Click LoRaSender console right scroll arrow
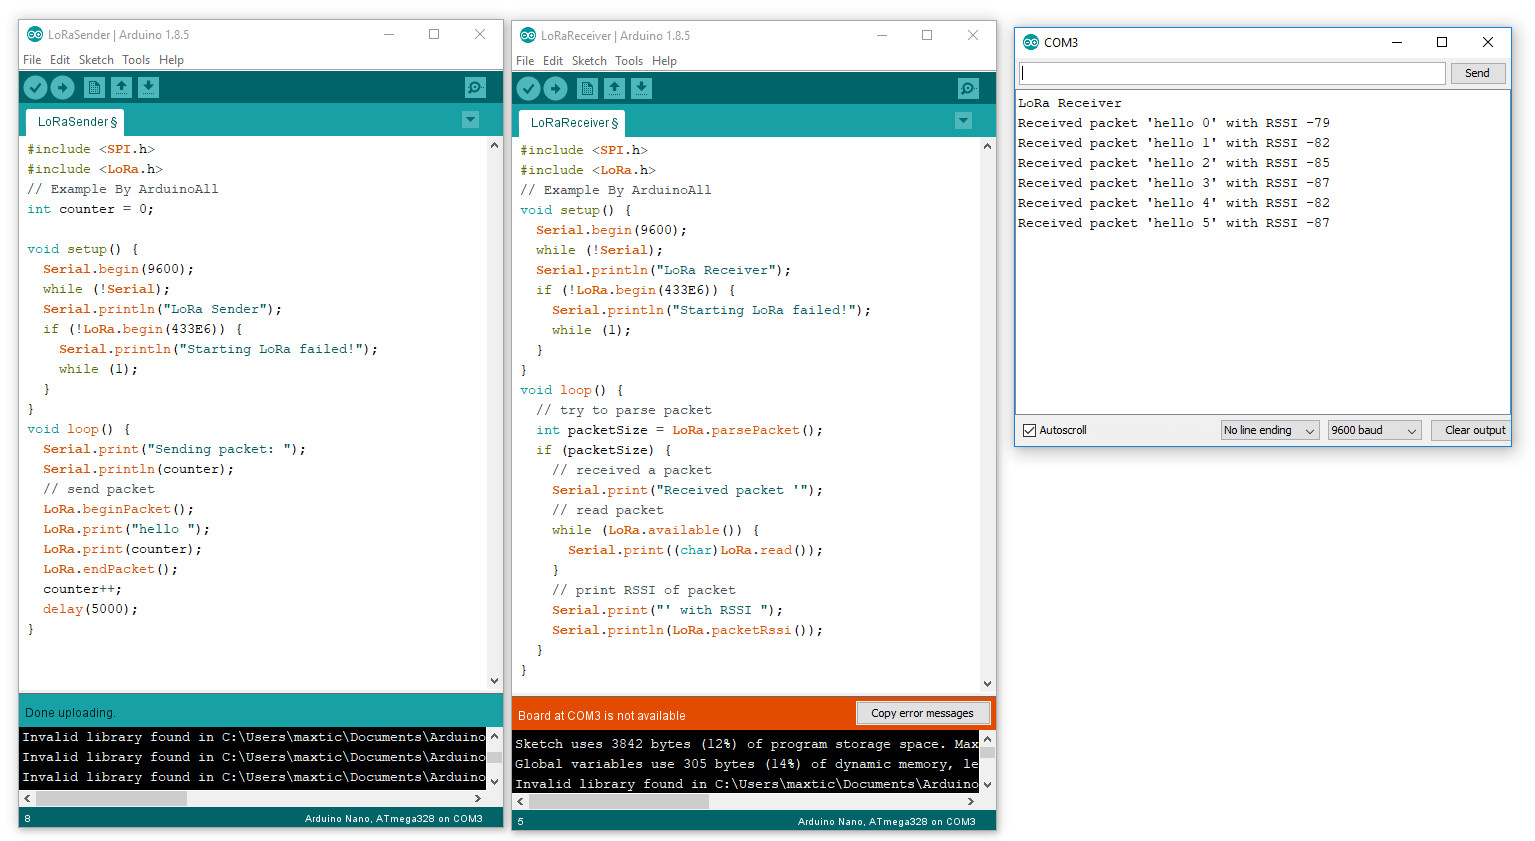This screenshot has width=1535, height=841. 478,799
